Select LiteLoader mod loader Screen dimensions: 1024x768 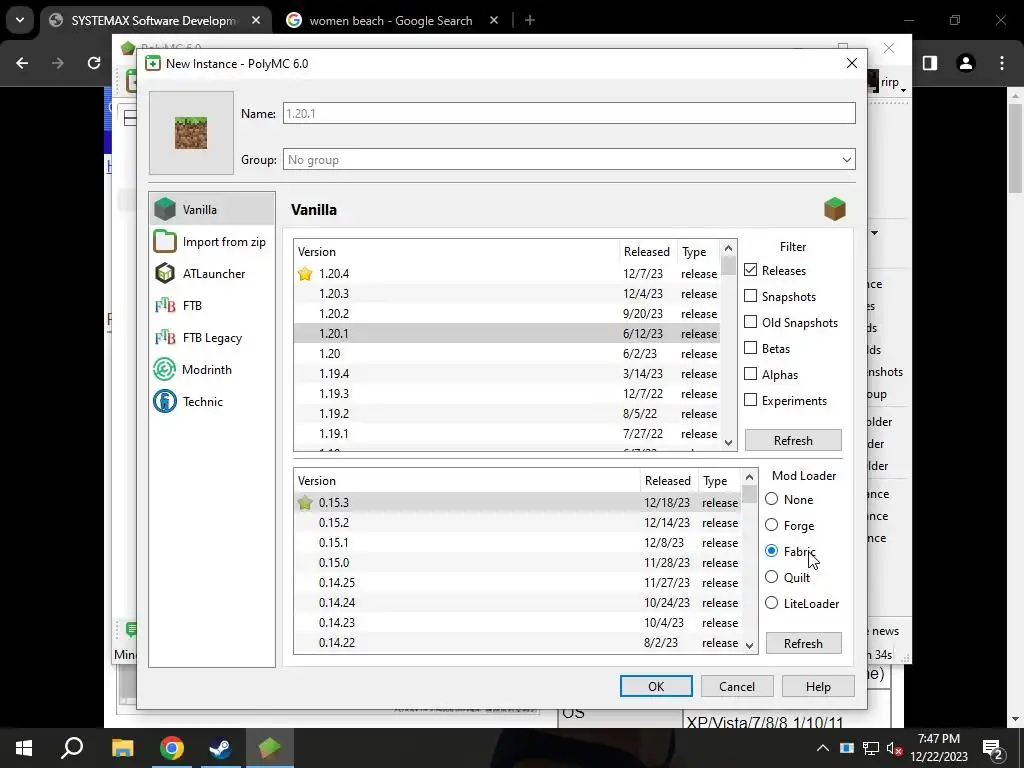point(771,603)
